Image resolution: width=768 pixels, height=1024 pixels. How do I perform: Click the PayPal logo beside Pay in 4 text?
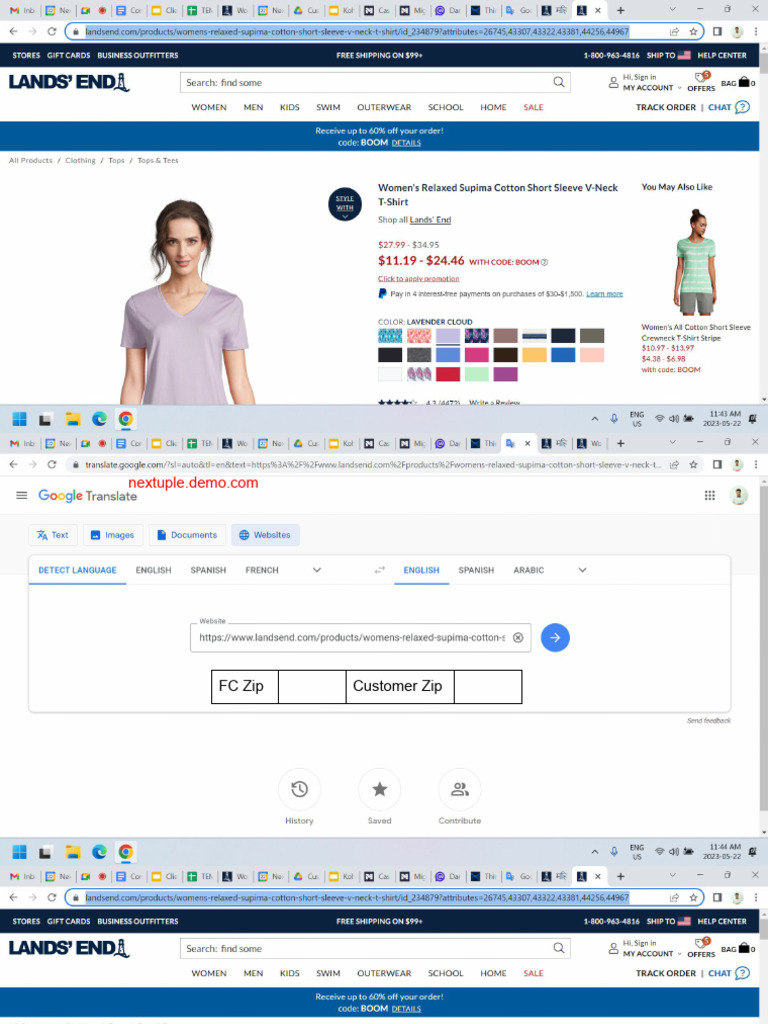tap(382, 294)
